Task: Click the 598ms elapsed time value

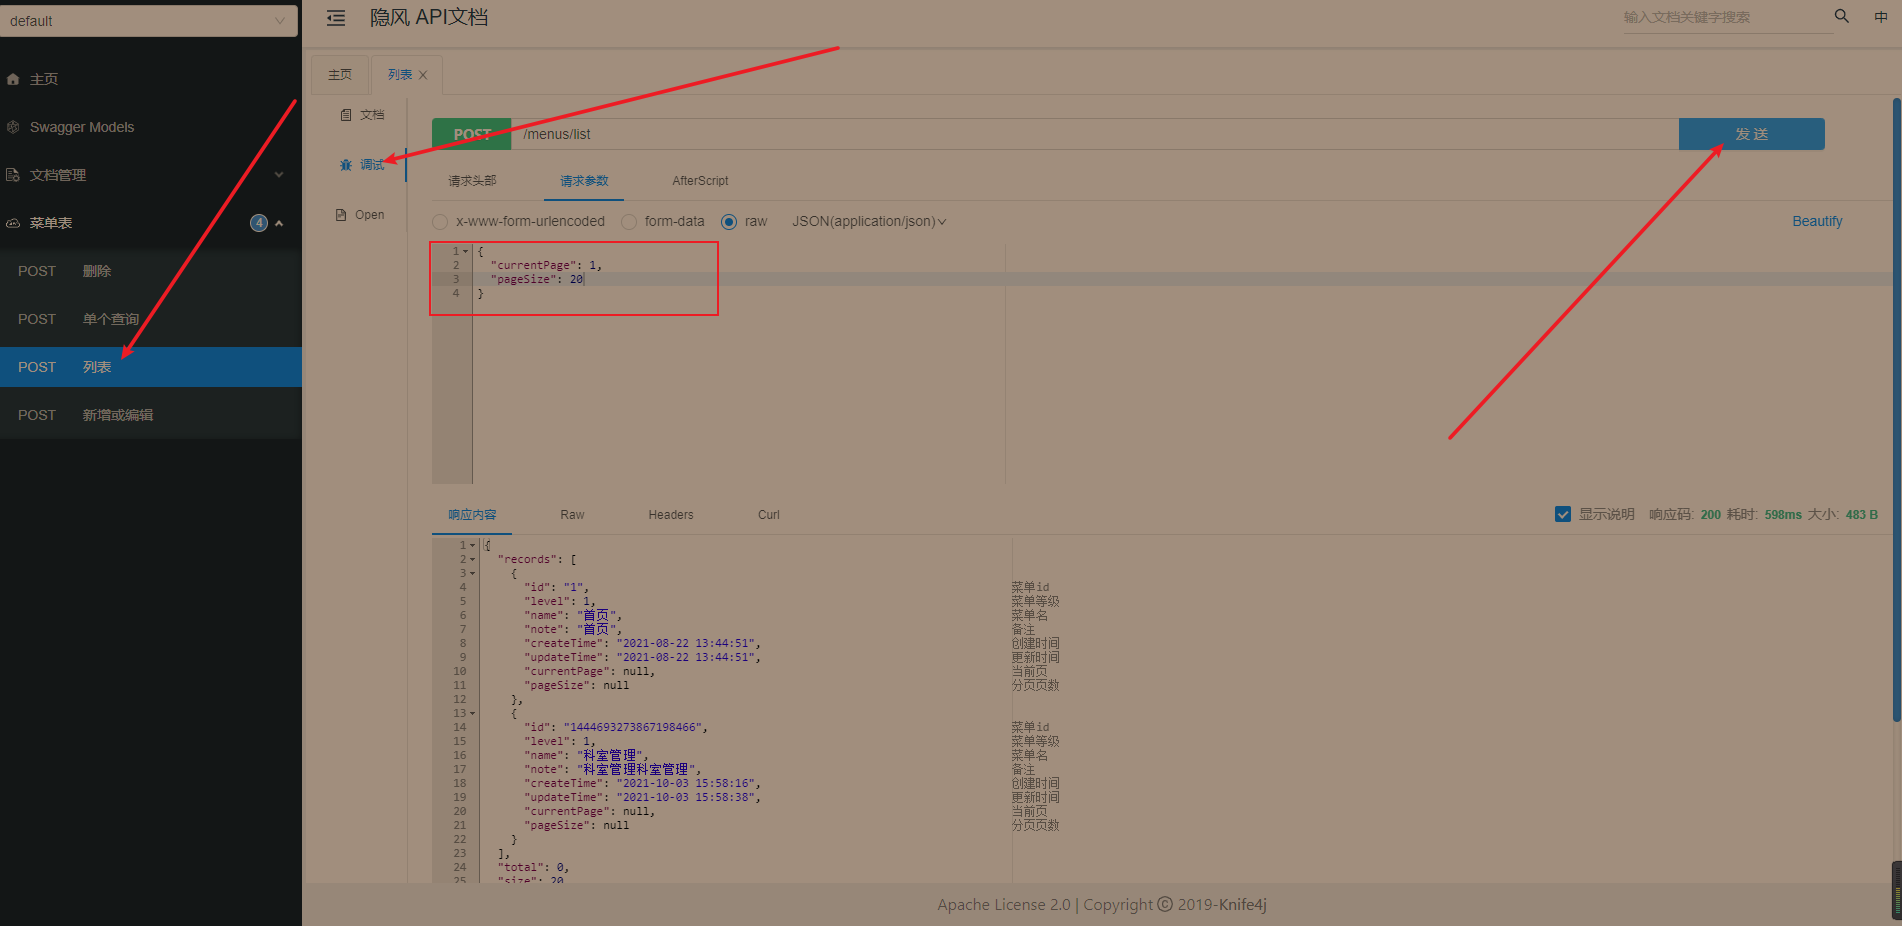Action: click(x=1783, y=514)
